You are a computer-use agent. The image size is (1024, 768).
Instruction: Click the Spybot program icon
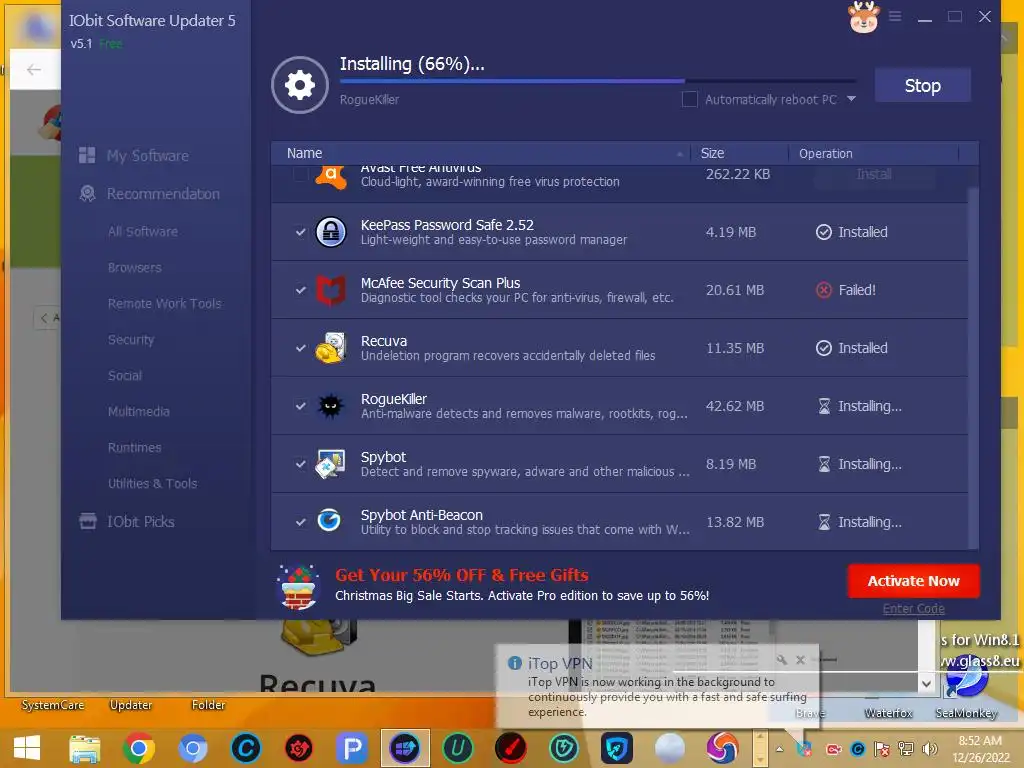tap(330, 464)
